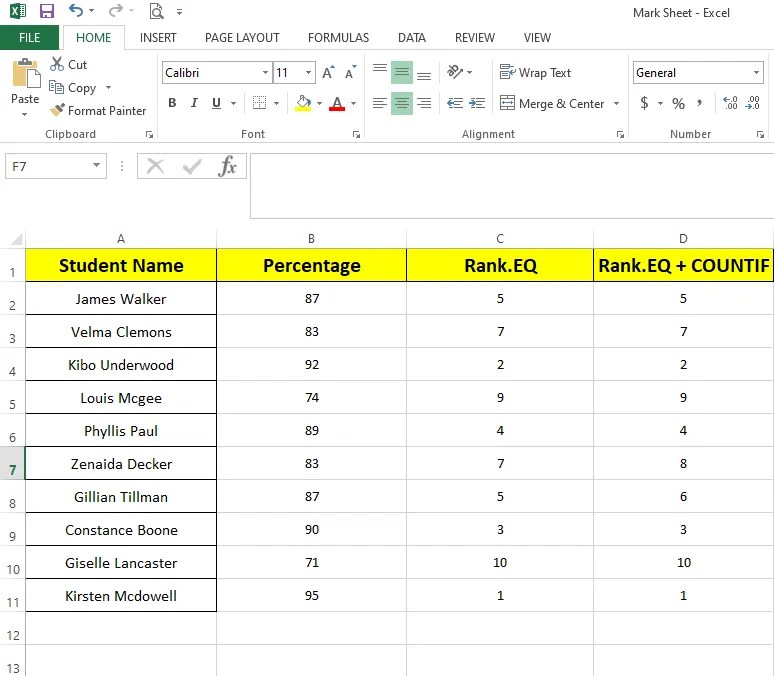This screenshot has width=774, height=676.
Task: Click the Undo arrow icon
Action: pos(76,10)
